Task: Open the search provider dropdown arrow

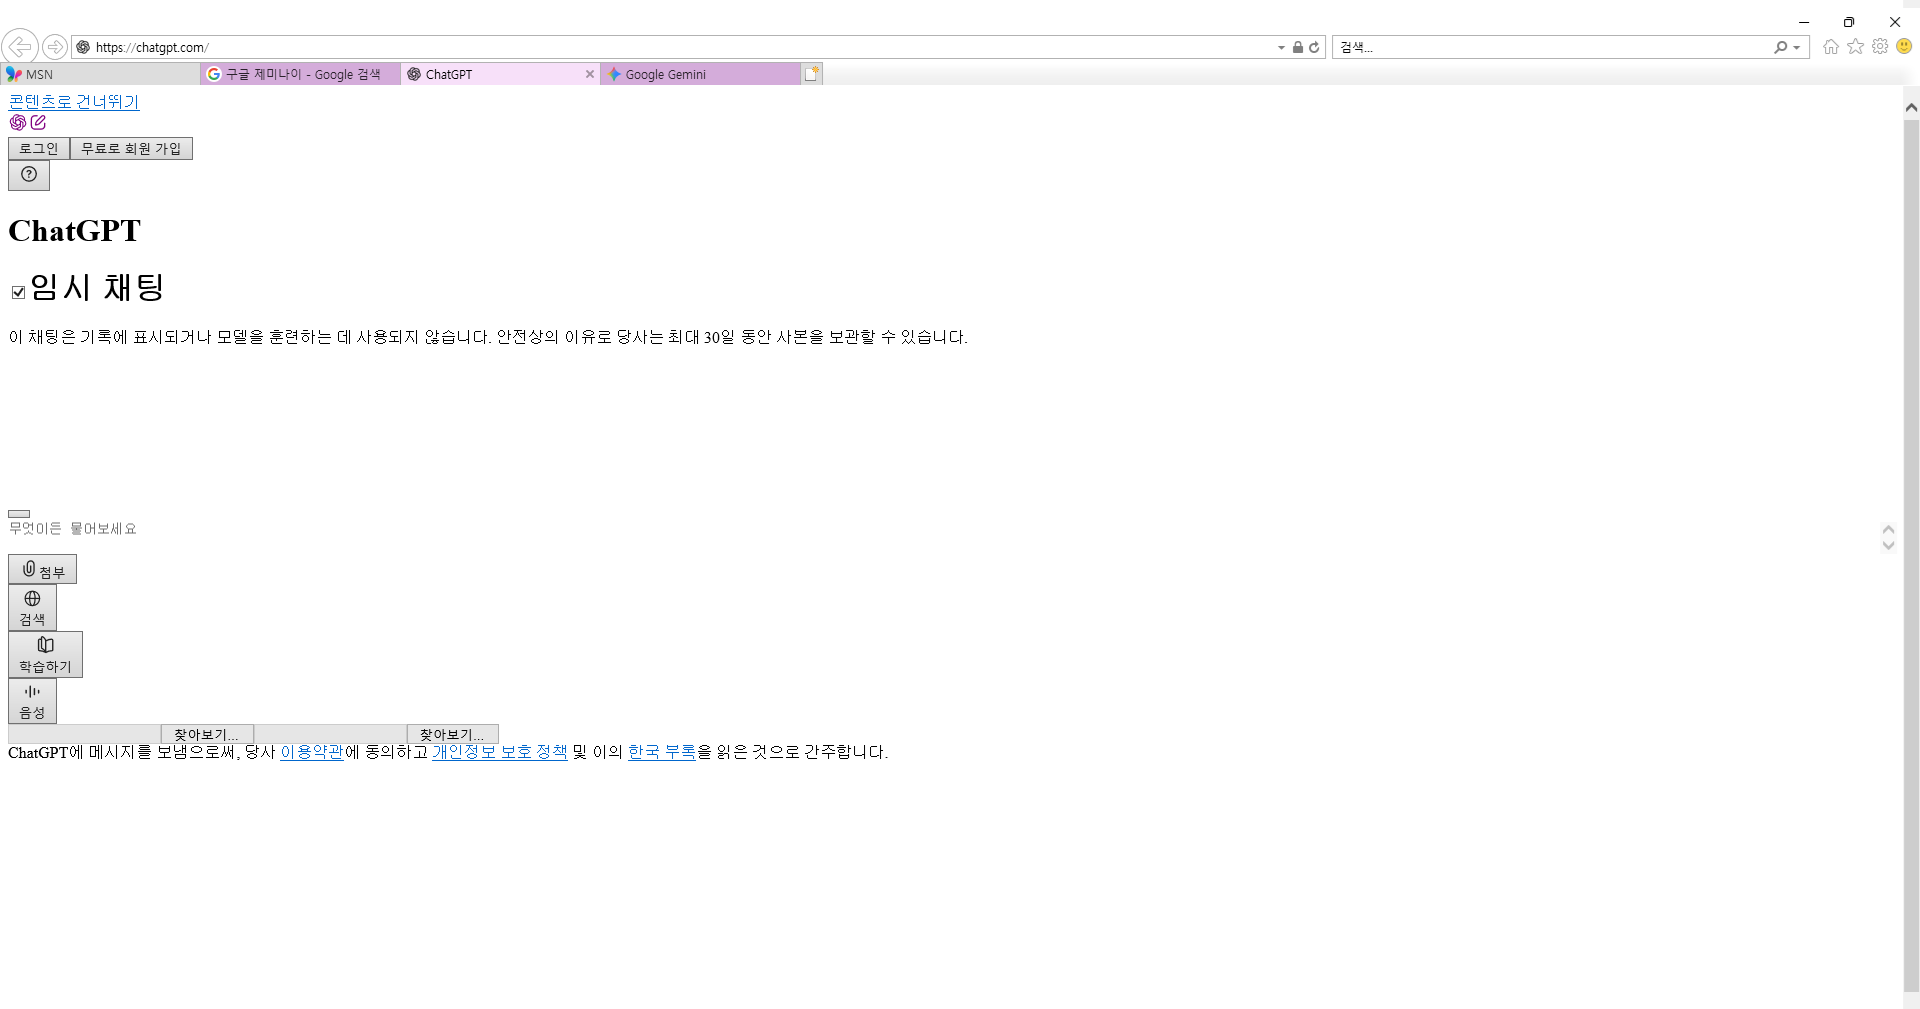Action: click(1797, 47)
